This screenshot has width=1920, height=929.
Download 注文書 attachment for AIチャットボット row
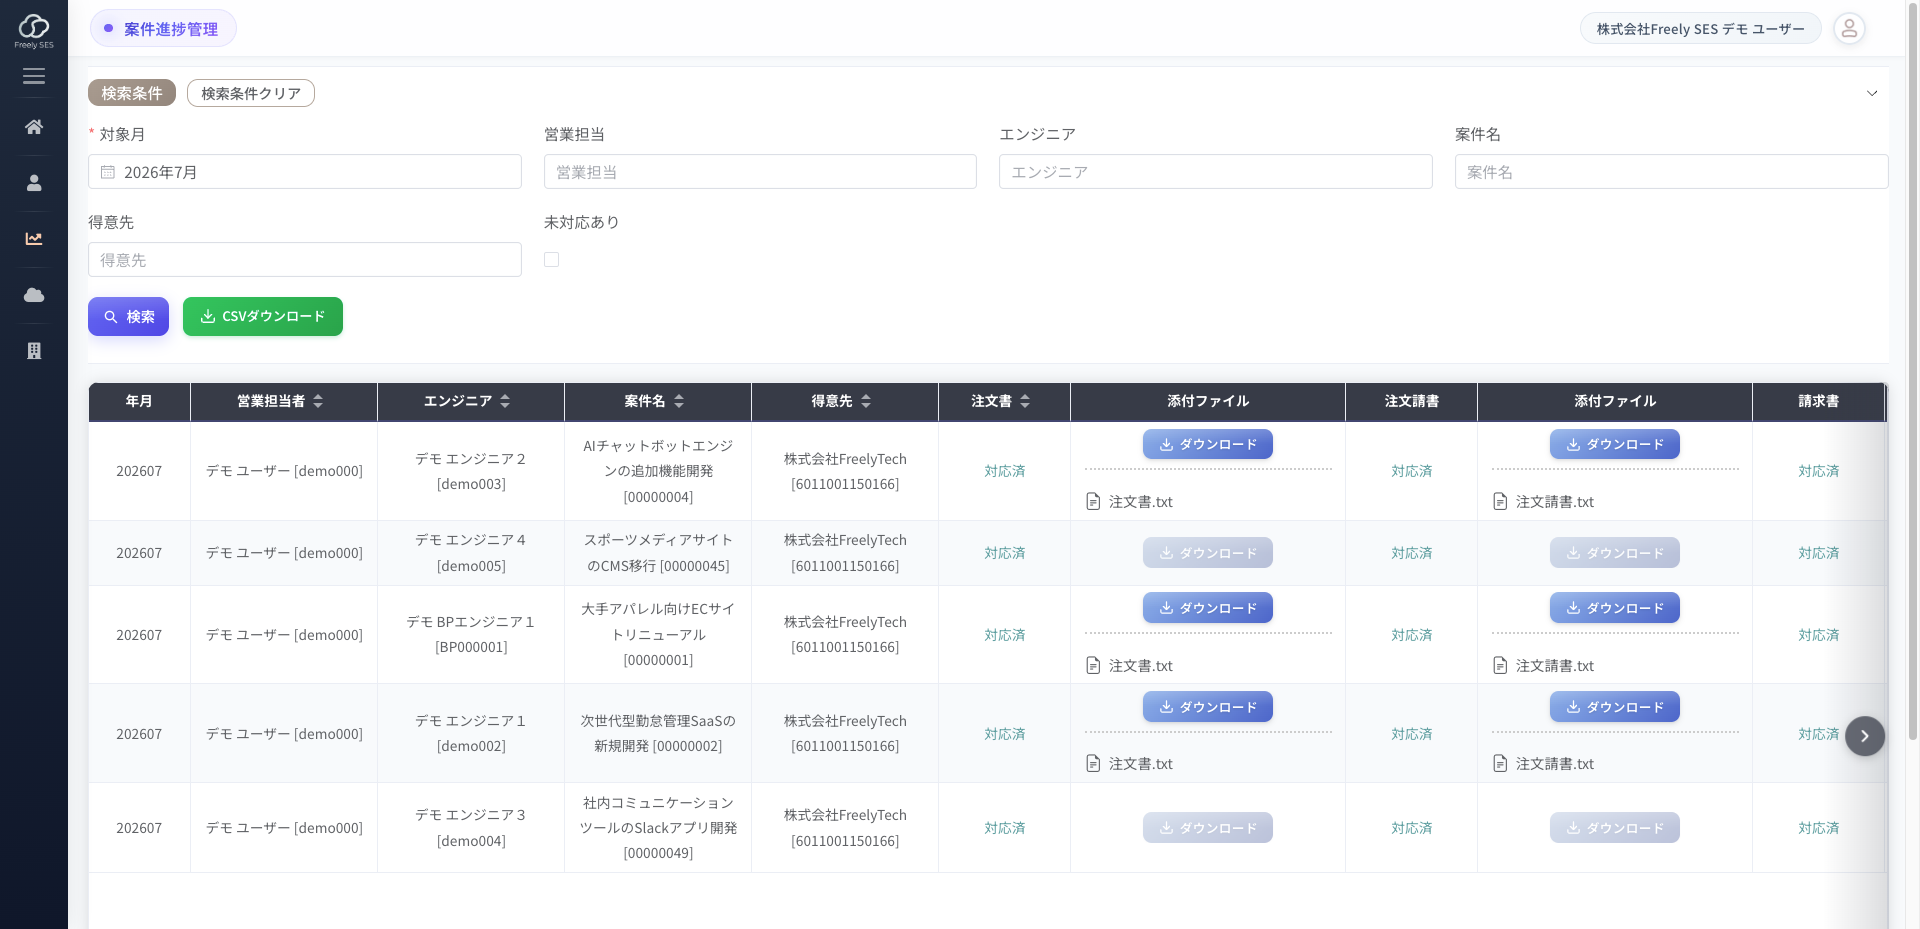(1208, 445)
